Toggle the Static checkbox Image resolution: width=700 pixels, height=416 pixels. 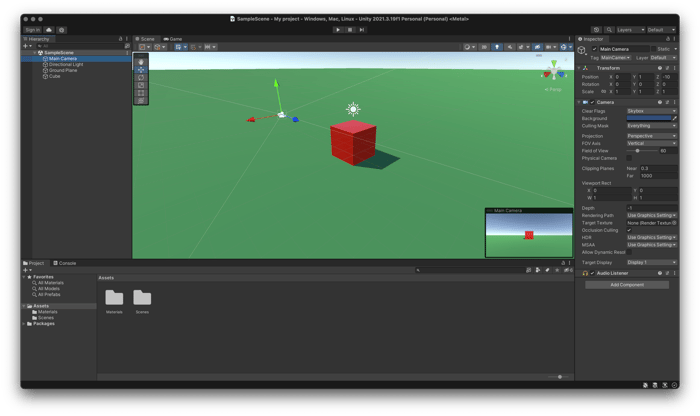tap(653, 49)
